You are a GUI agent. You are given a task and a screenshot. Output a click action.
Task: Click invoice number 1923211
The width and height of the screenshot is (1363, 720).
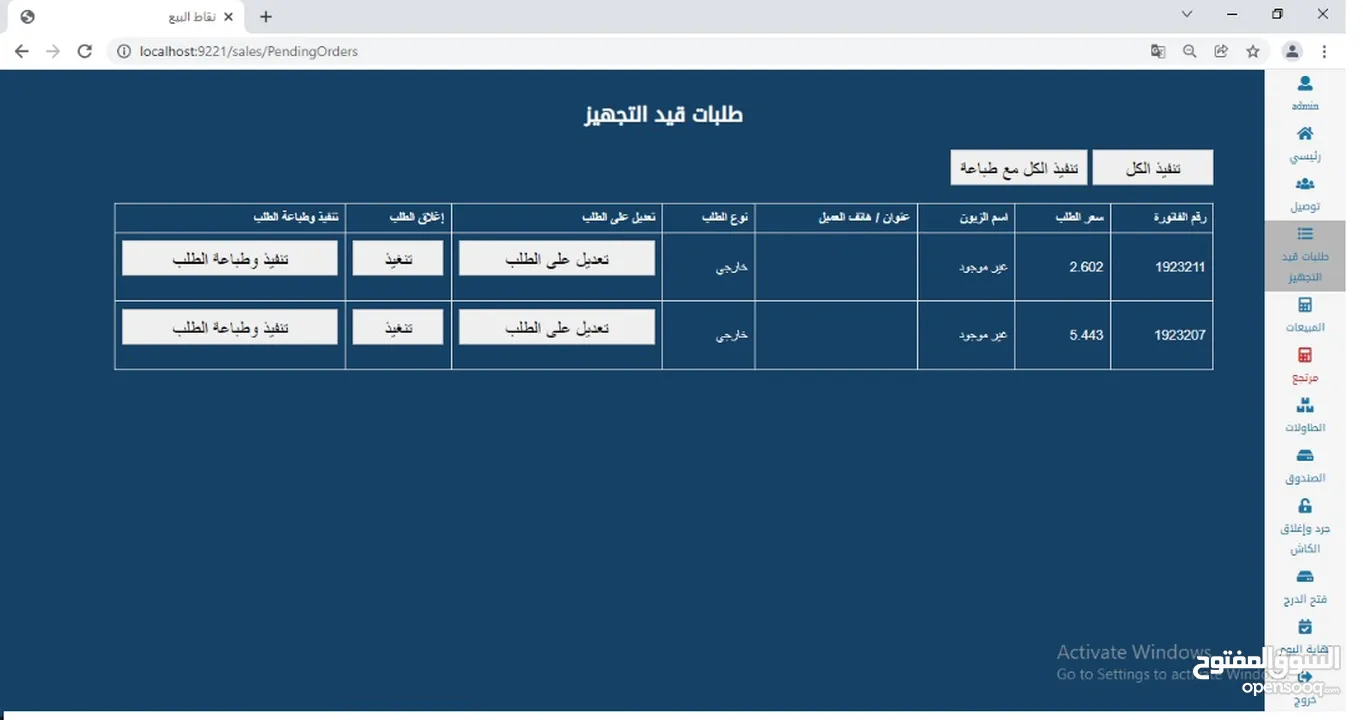(1180, 267)
